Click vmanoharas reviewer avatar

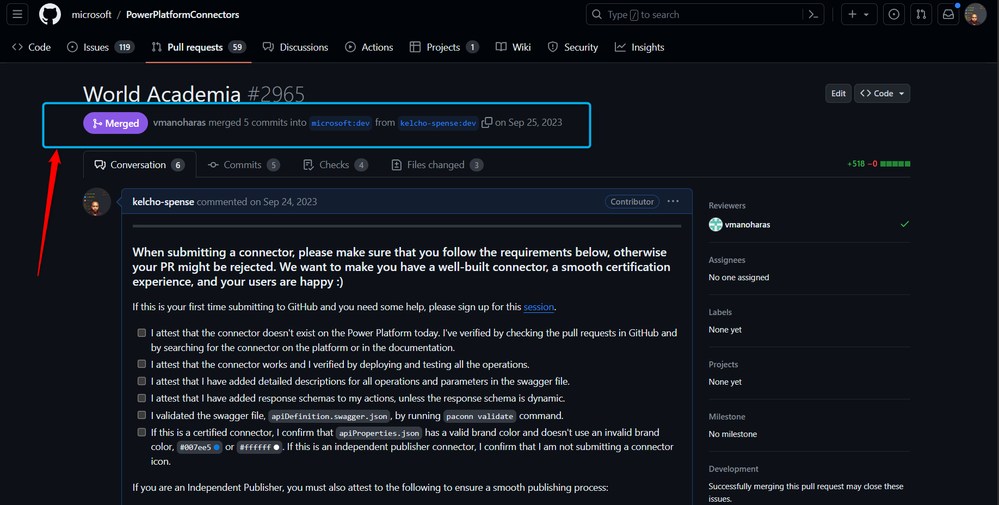click(715, 224)
